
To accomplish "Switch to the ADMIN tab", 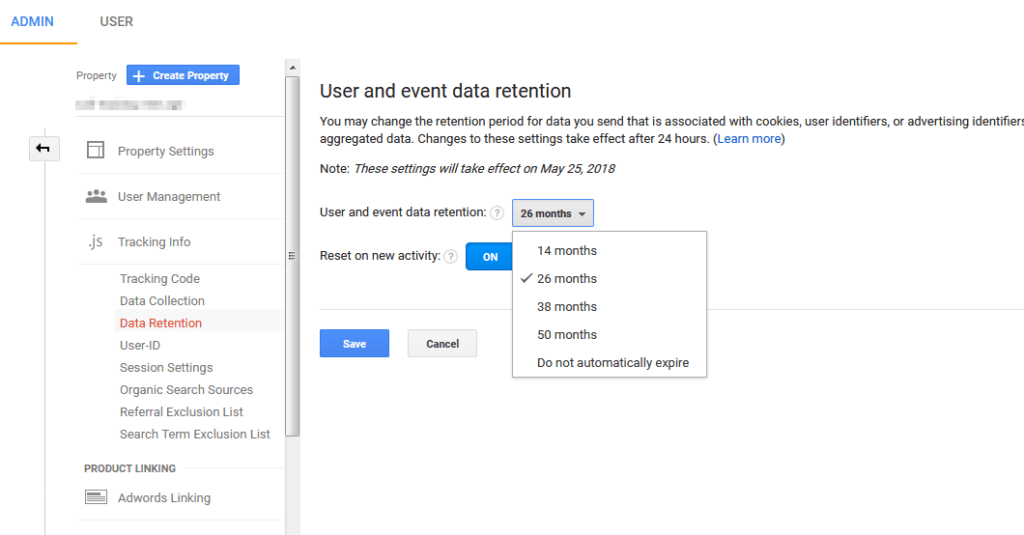I will pyautogui.click(x=32, y=22).
